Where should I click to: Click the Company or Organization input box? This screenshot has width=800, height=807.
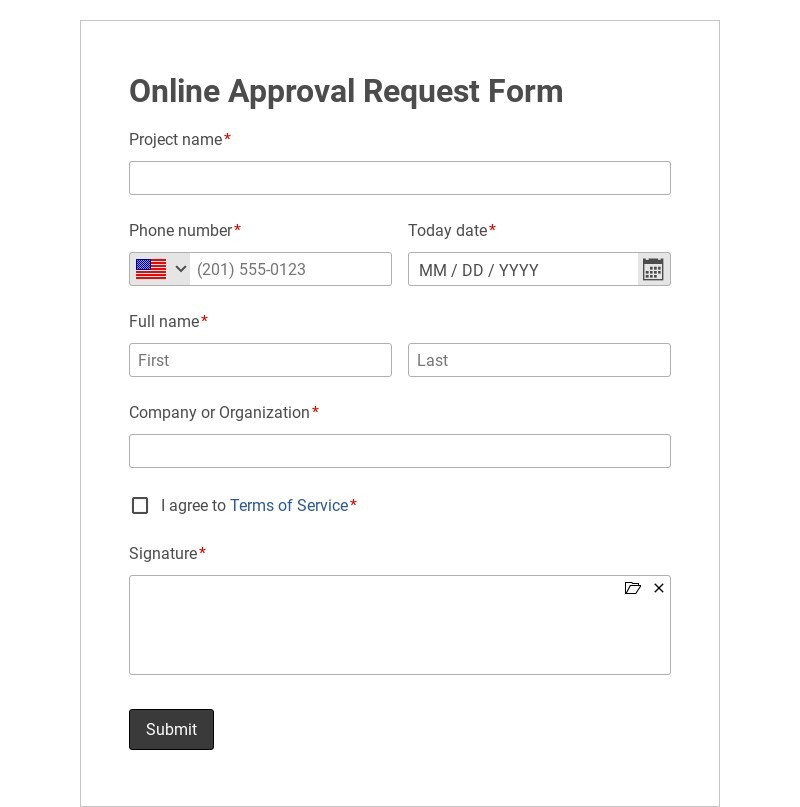coord(399,451)
